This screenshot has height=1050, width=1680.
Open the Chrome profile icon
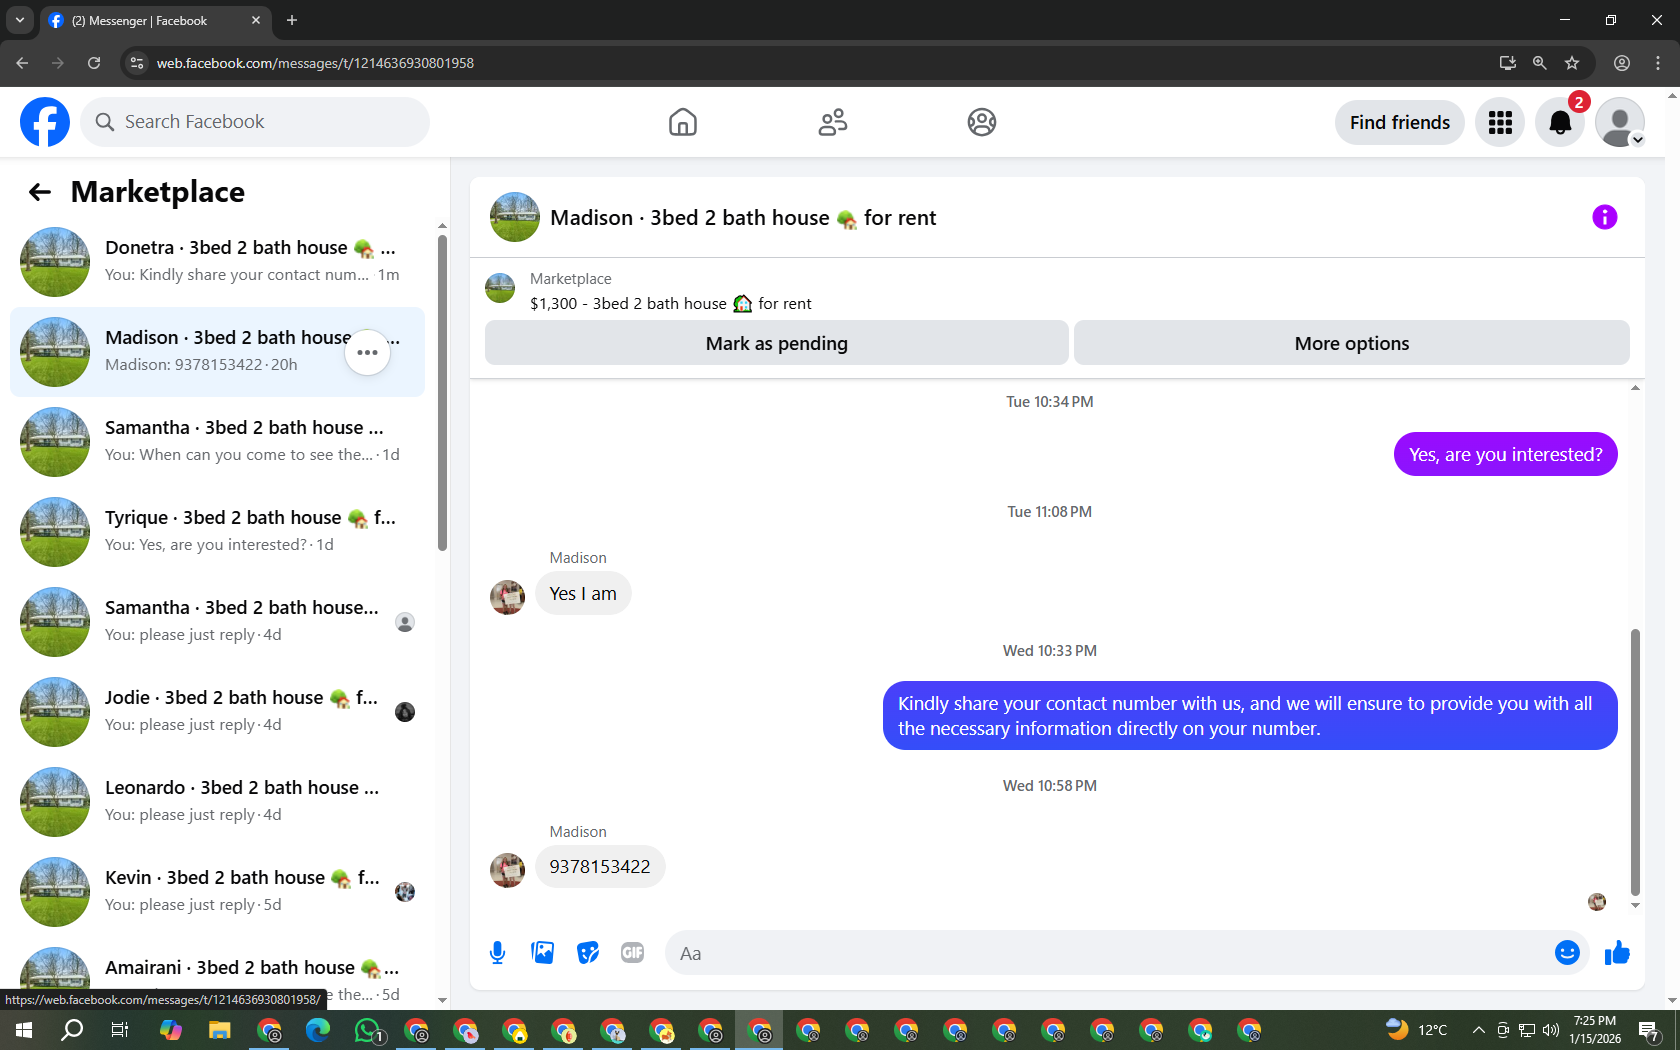coord(1622,63)
